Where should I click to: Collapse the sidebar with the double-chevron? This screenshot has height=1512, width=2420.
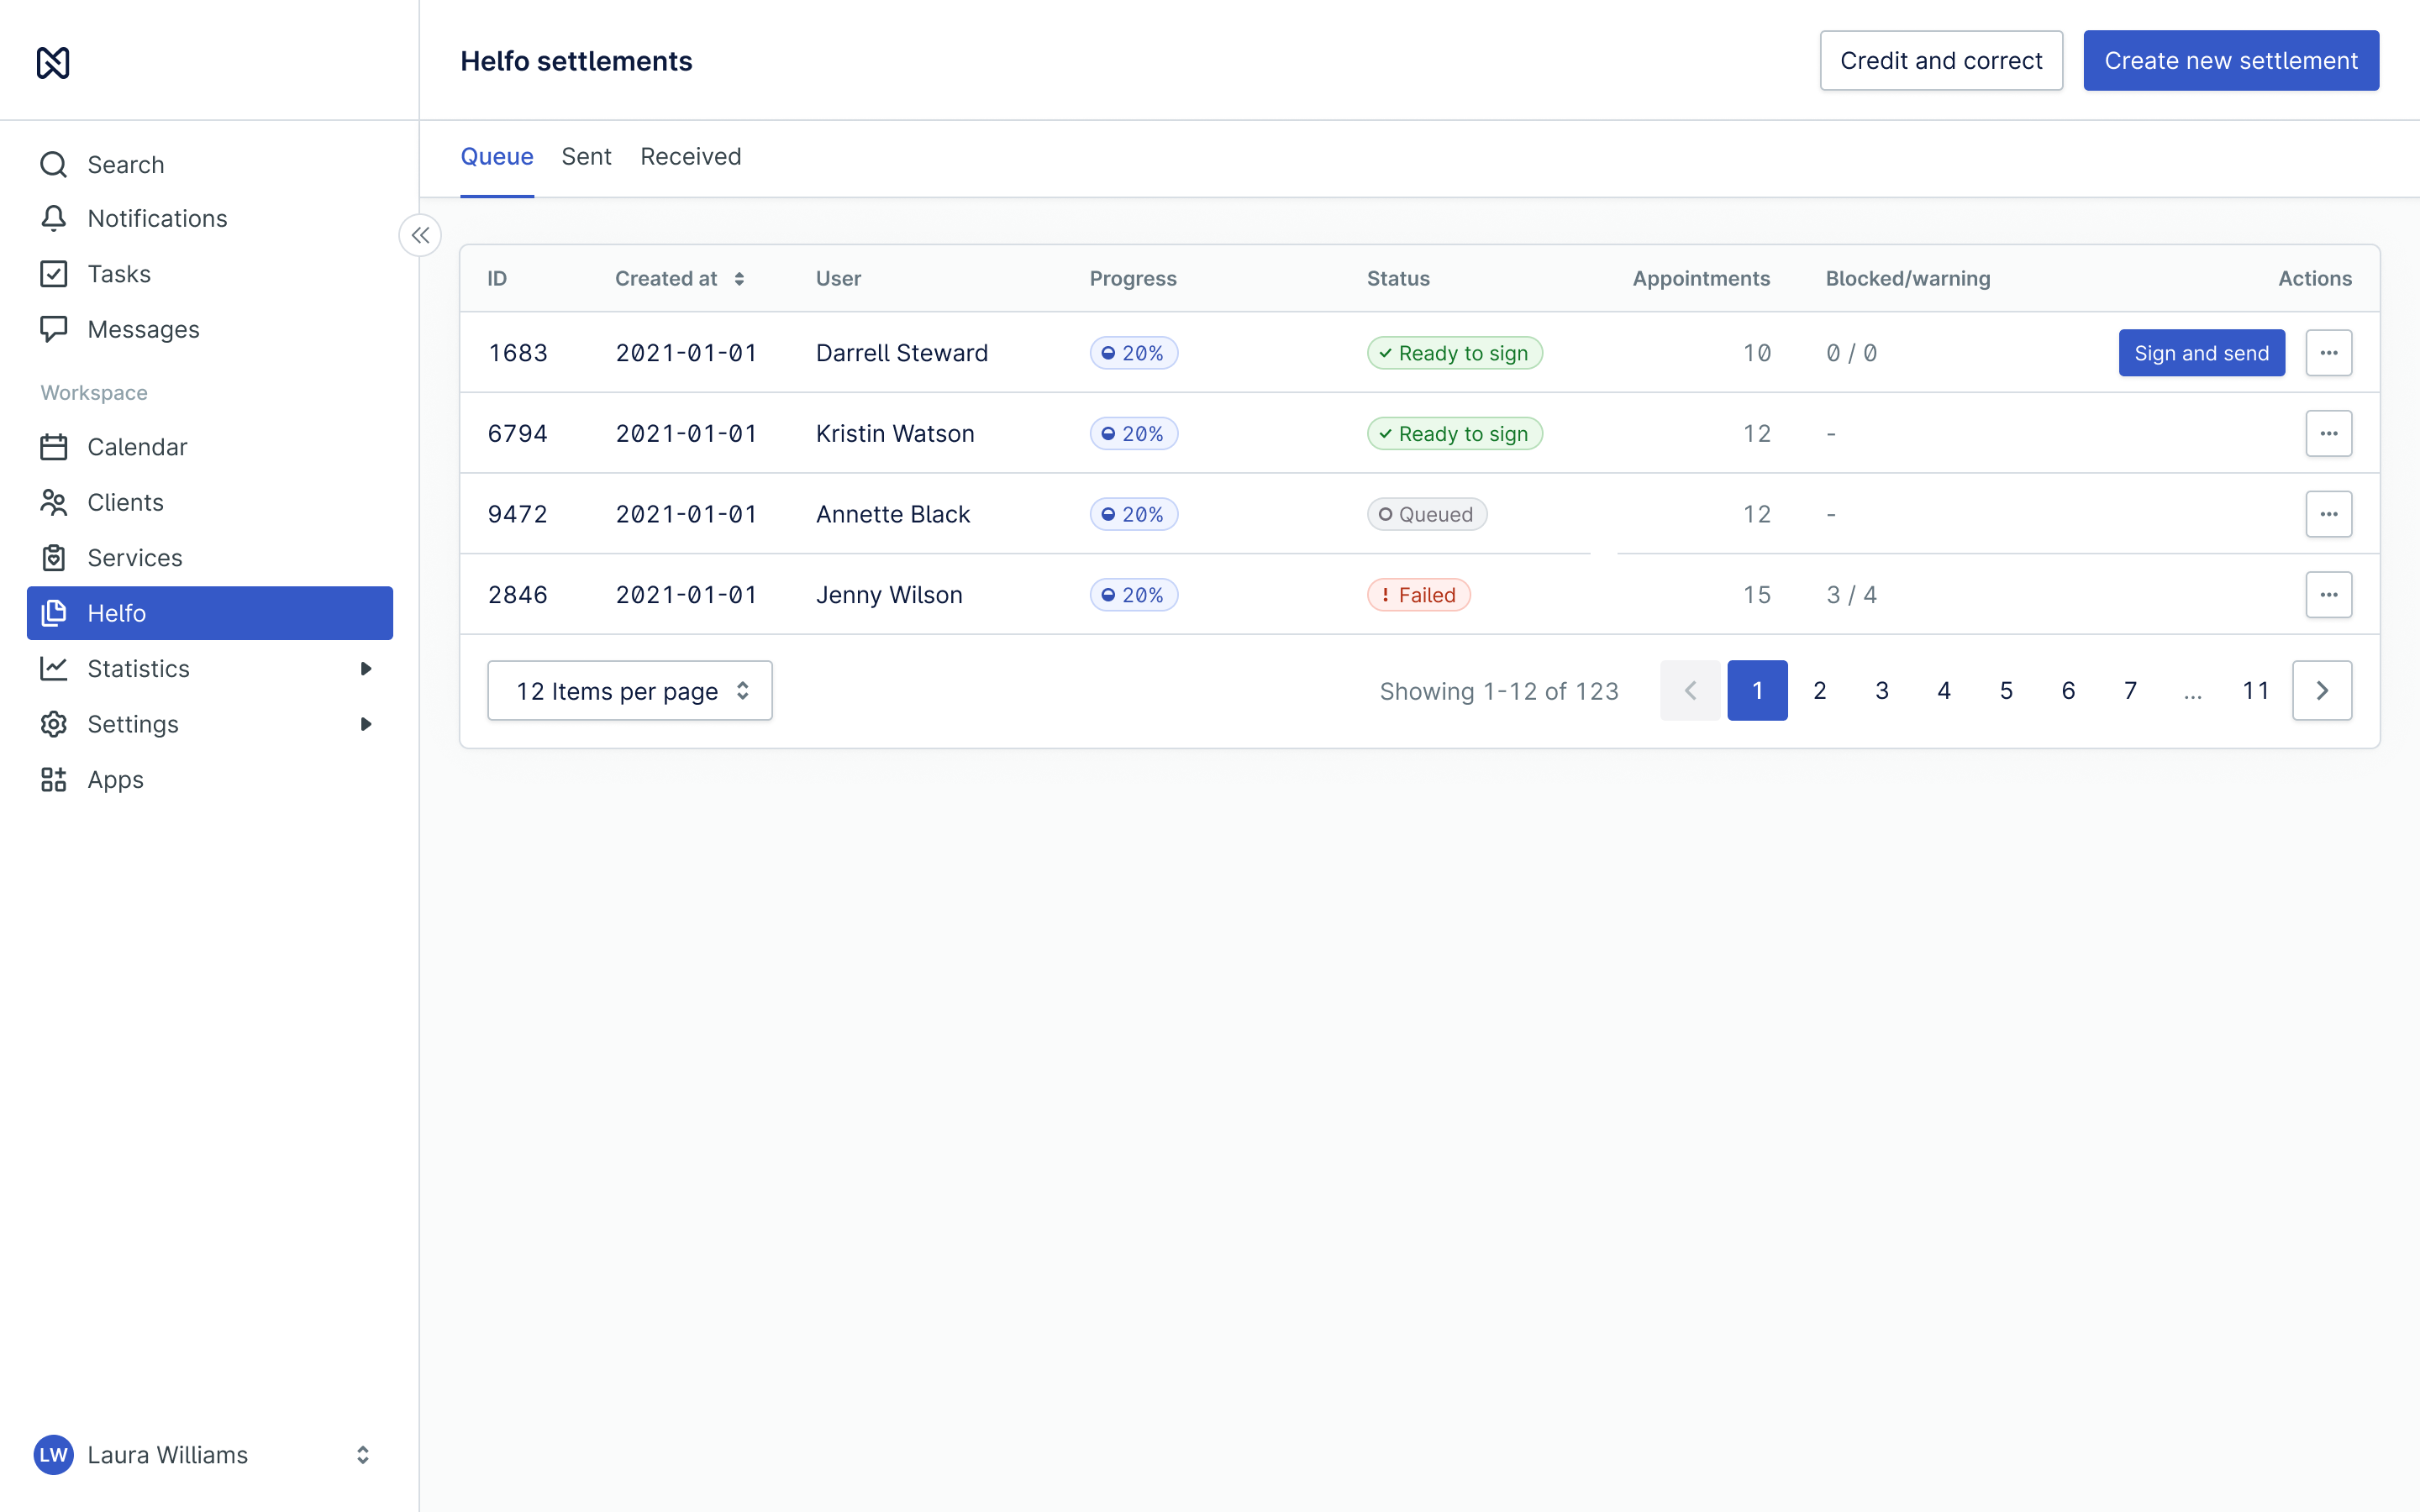click(x=420, y=236)
